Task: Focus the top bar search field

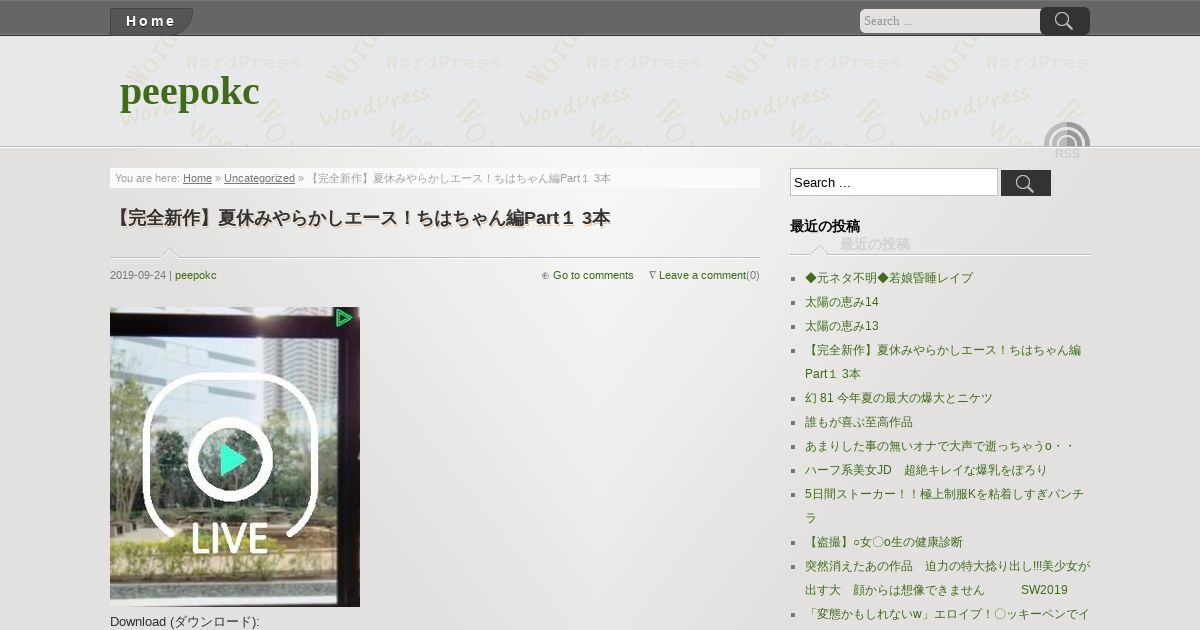Action: (x=950, y=21)
